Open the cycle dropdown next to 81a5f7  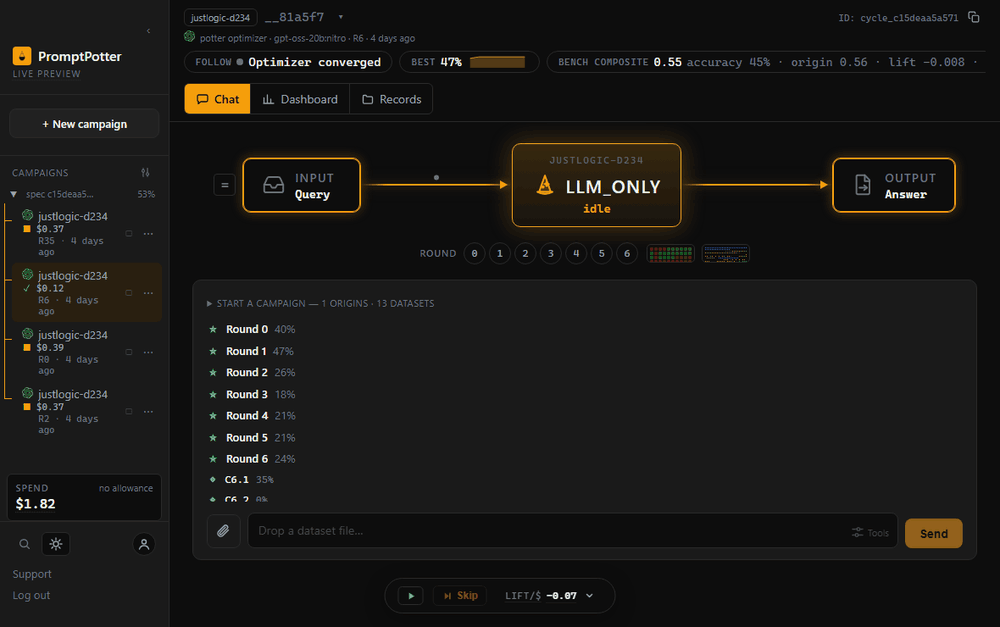[341, 17]
